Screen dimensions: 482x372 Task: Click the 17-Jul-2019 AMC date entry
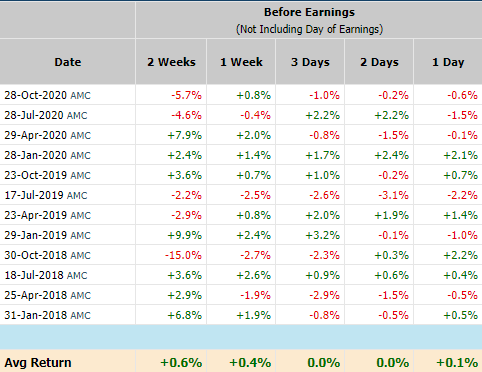[46, 195]
